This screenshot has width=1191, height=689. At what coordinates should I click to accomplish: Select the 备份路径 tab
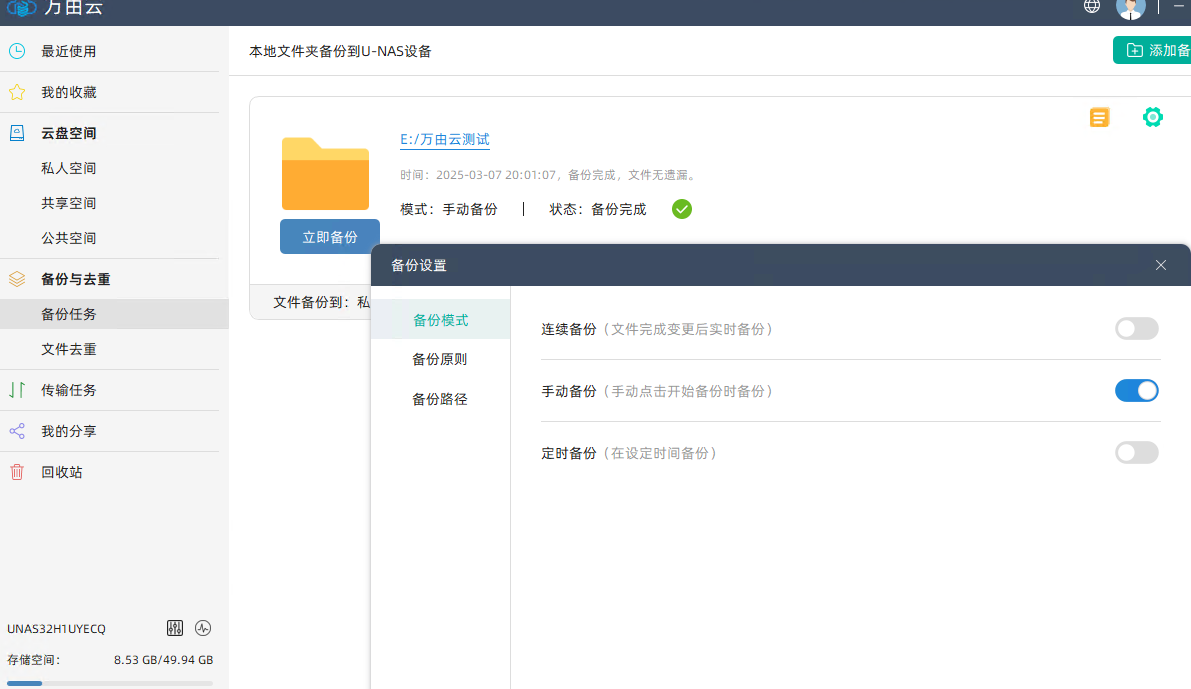(x=440, y=399)
